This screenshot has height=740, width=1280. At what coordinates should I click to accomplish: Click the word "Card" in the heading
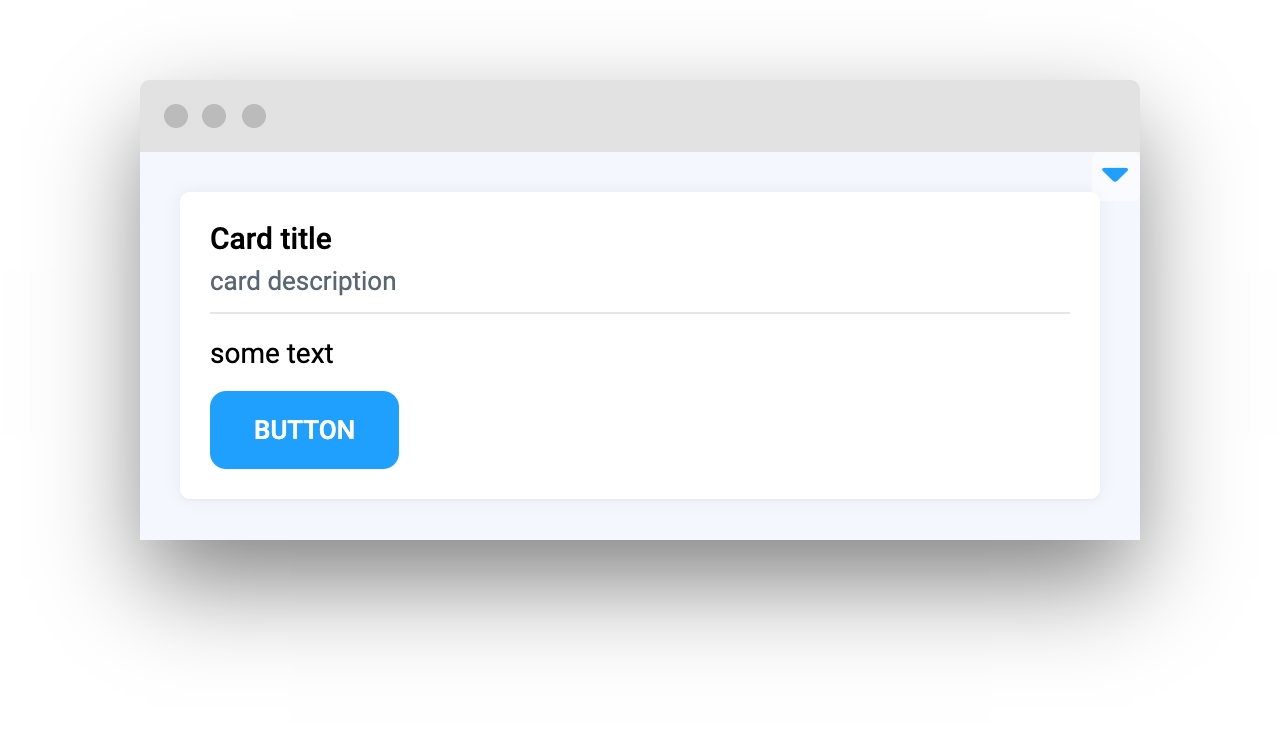(x=241, y=239)
